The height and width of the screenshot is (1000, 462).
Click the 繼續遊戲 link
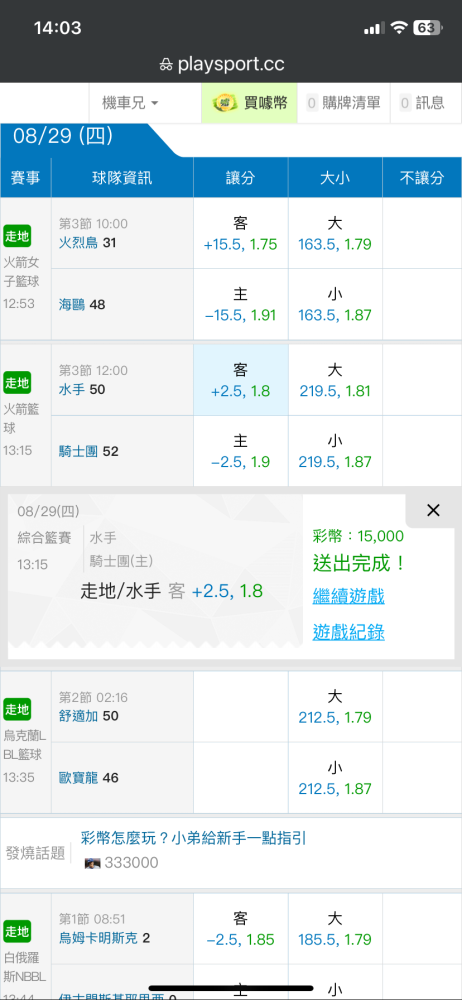coord(348,597)
